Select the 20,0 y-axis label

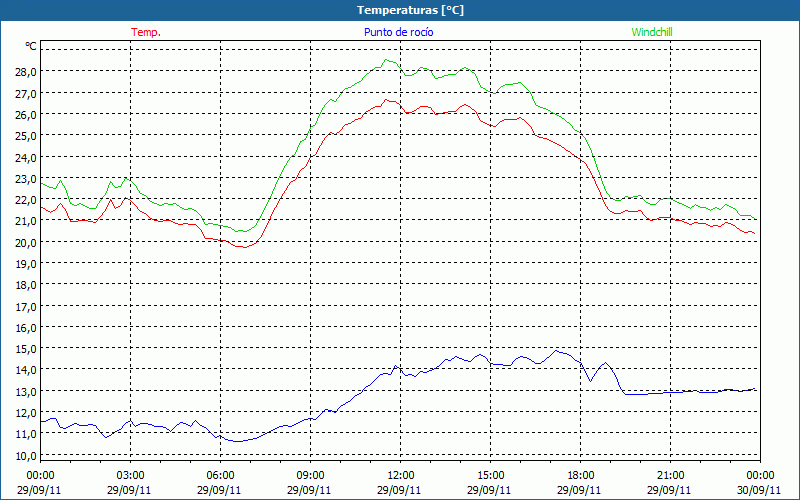tap(24, 242)
